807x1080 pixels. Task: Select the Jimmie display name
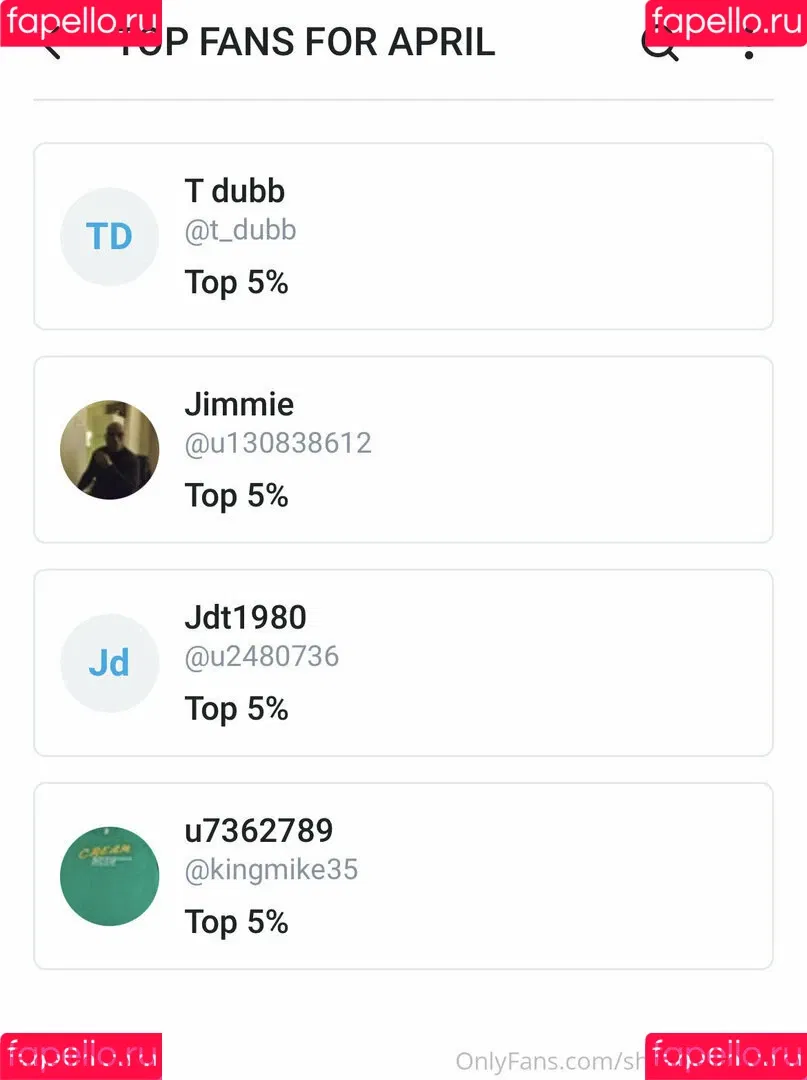(239, 404)
